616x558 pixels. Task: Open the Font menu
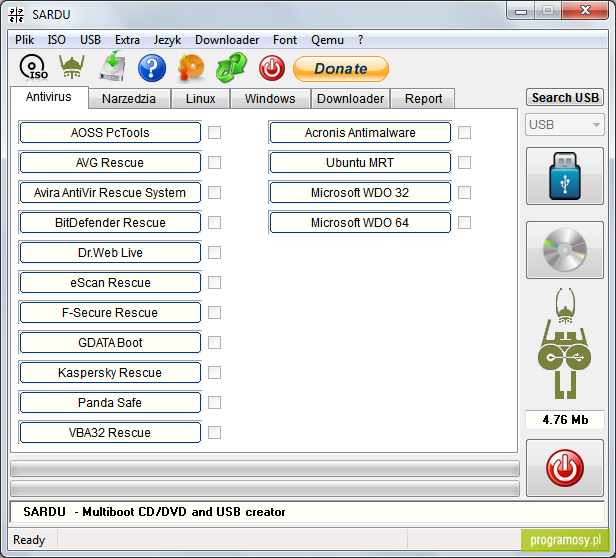pos(285,40)
